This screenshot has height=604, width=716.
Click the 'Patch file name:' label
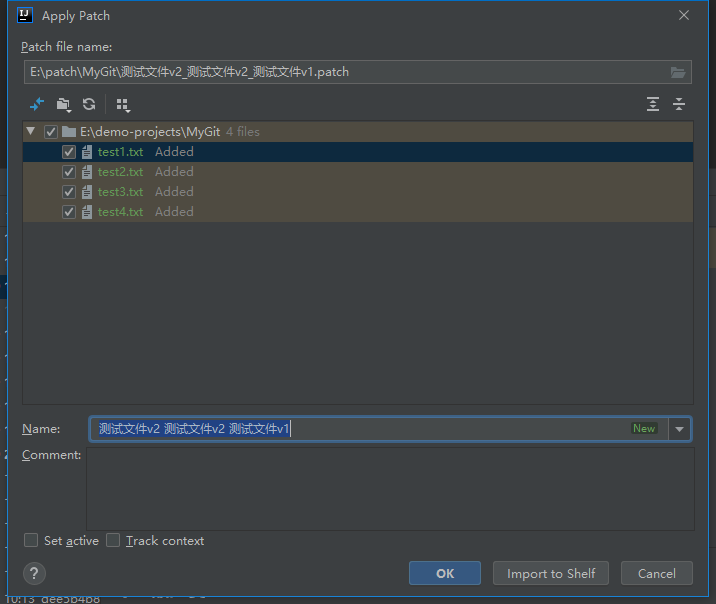(x=67, y=47)
